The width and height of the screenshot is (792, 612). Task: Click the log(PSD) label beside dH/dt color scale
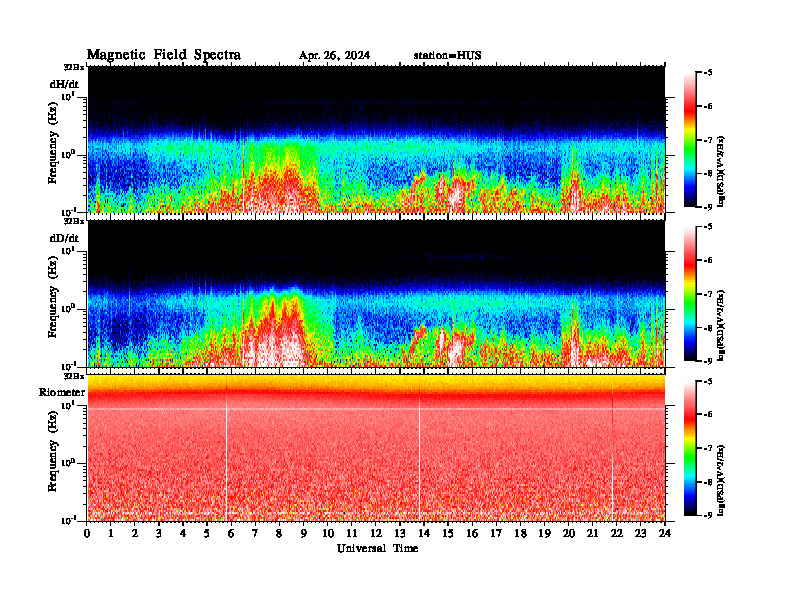point(722,170)
